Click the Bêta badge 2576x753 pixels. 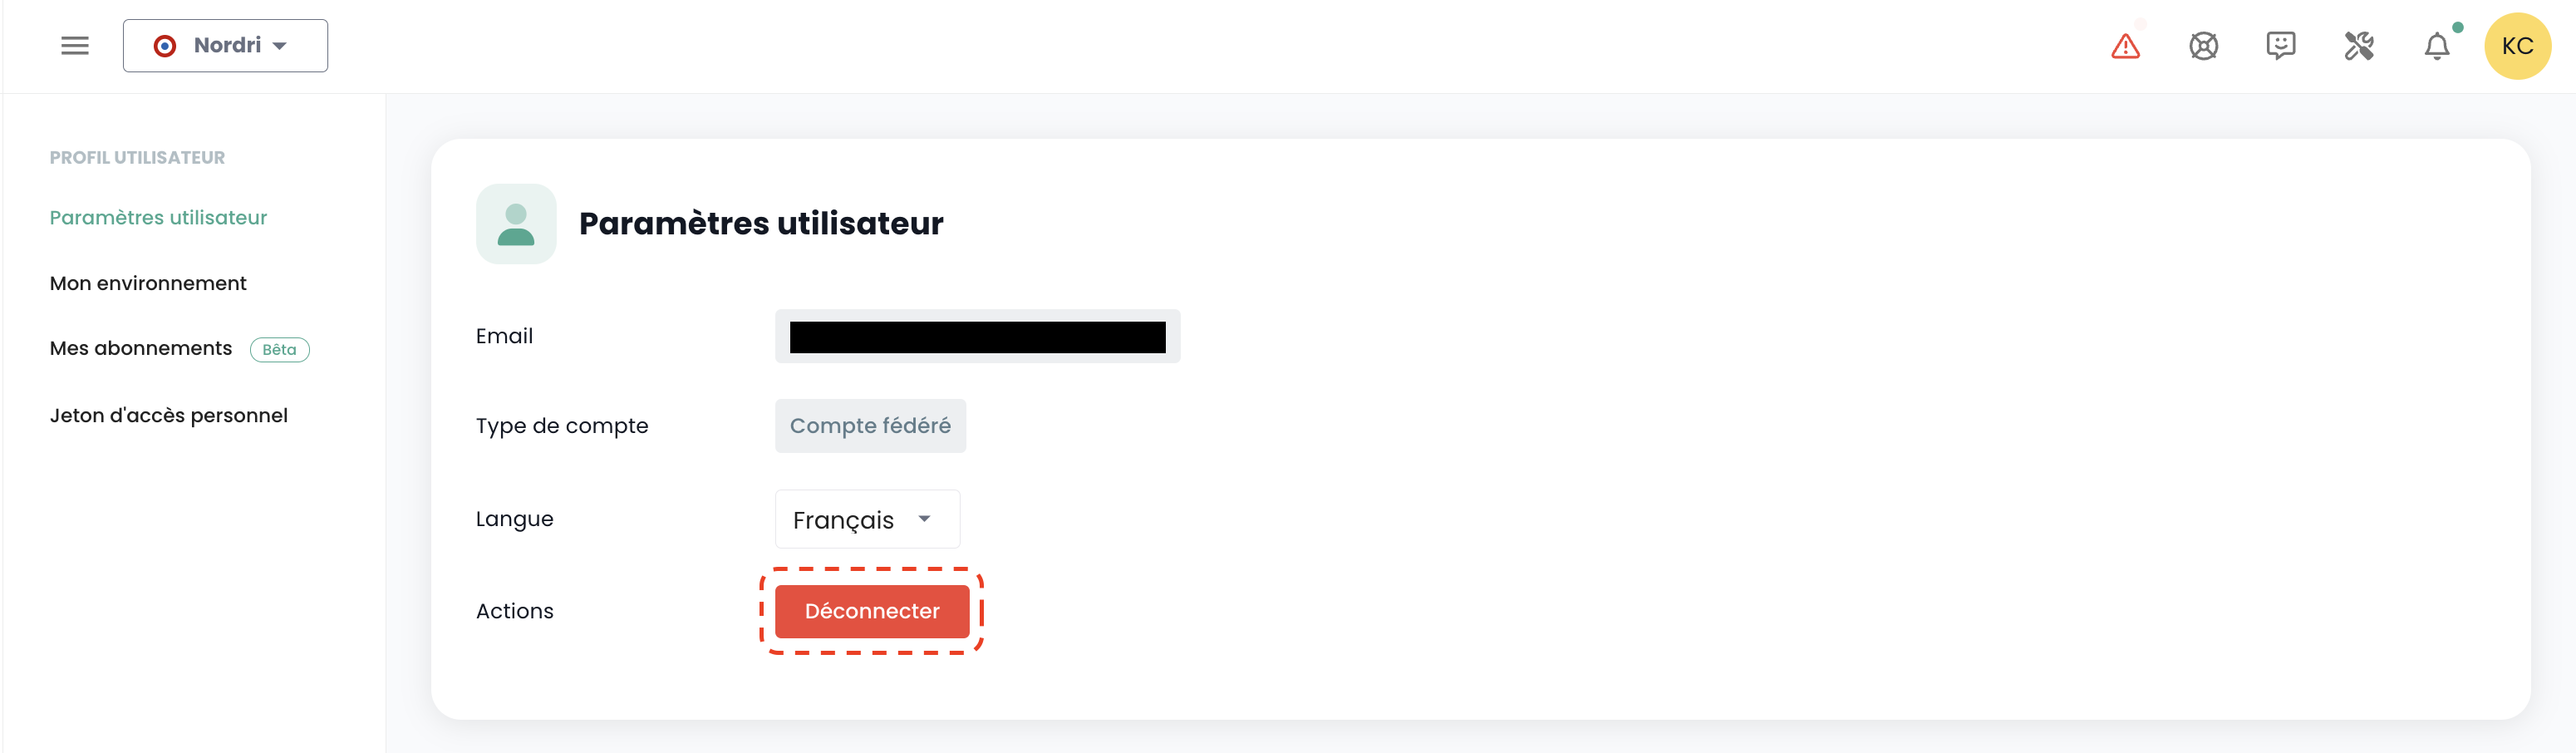tap(280, 350)
